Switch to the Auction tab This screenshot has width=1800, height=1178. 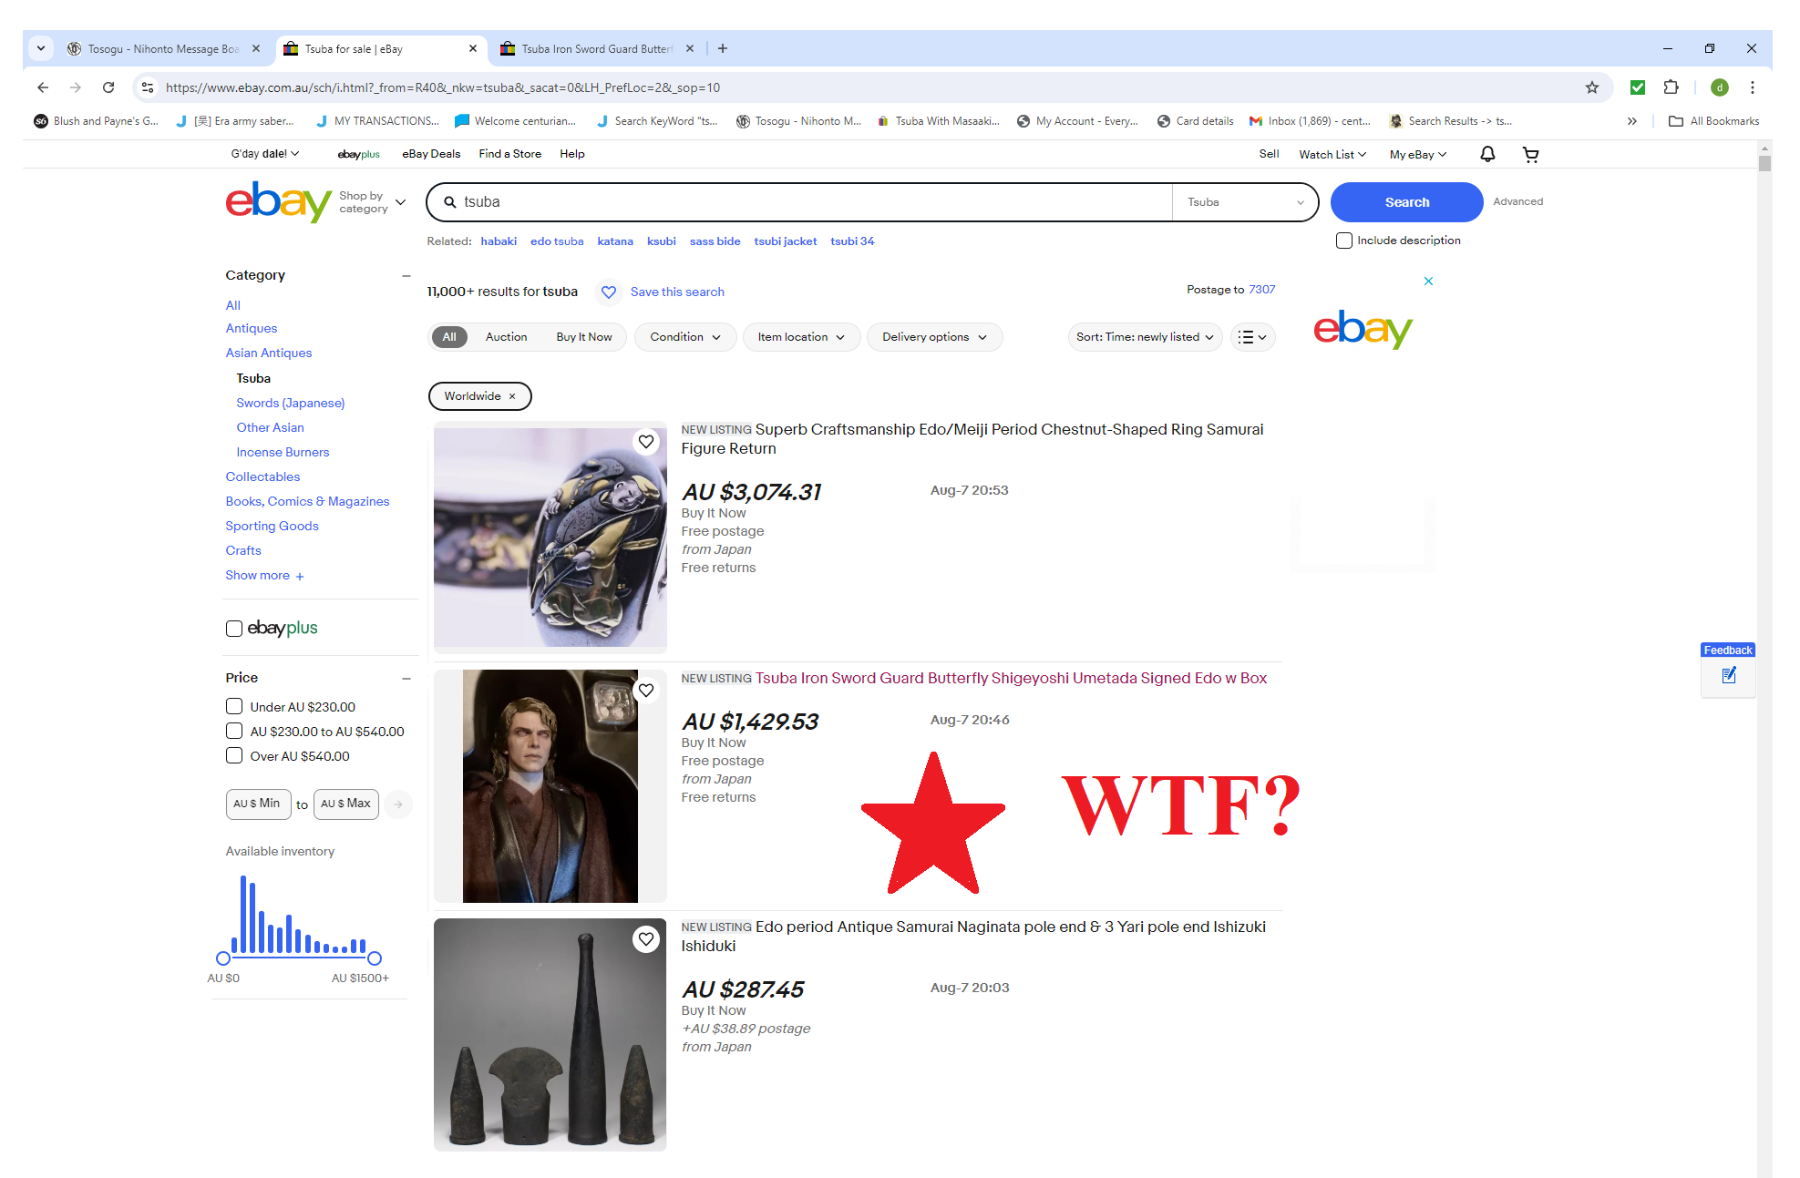click(x=506, y=337)
